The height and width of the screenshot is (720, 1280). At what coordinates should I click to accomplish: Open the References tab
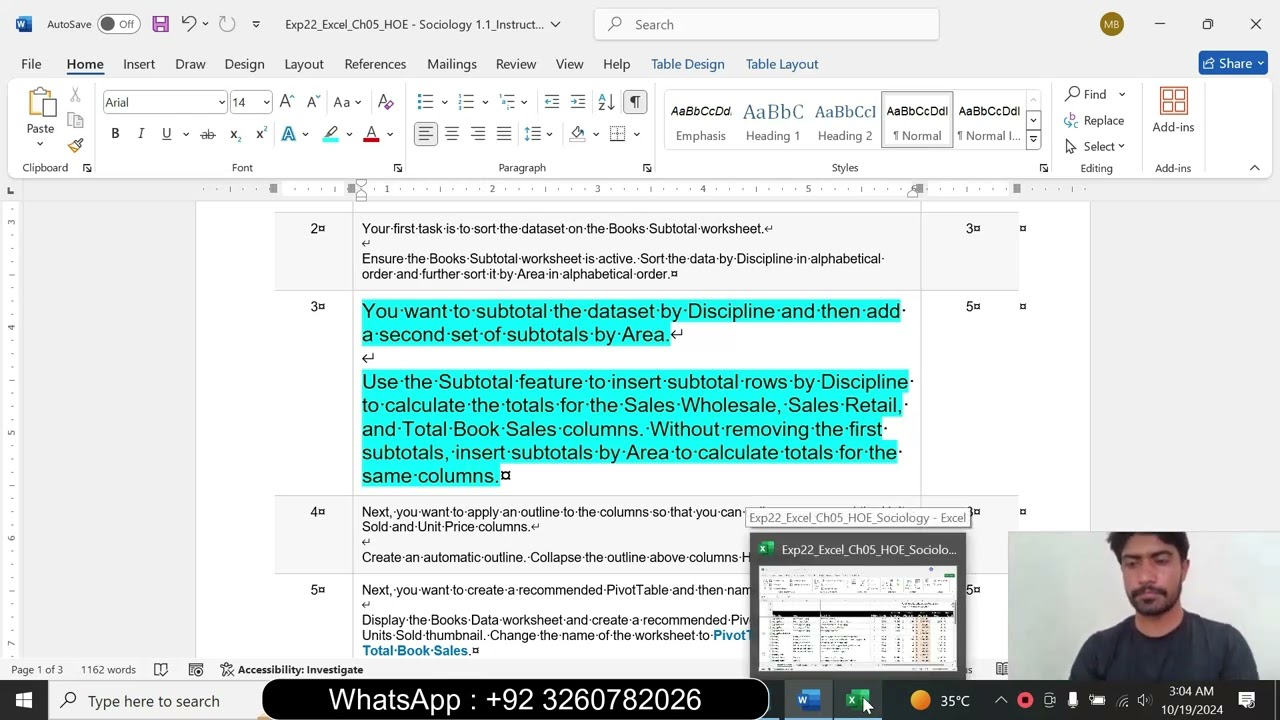(375, 64)
